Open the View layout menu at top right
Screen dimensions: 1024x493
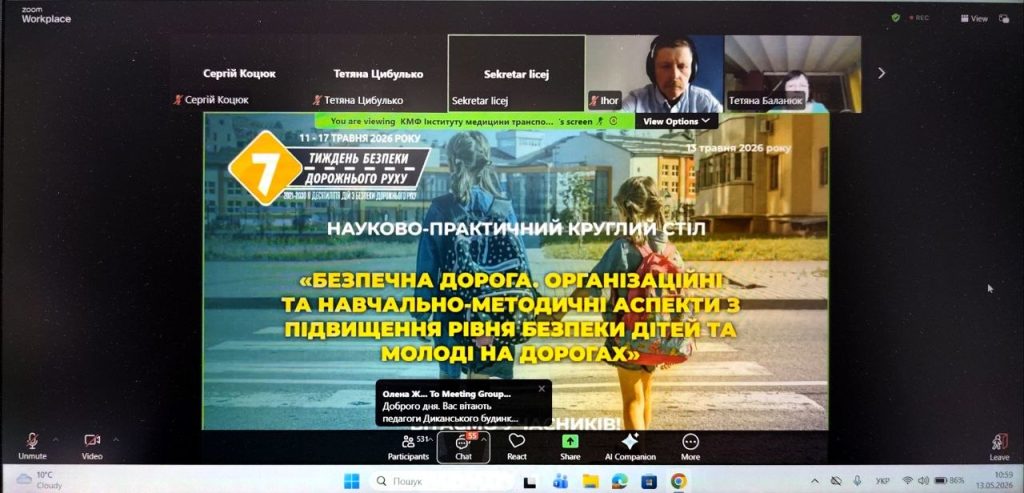coord(975,19)
